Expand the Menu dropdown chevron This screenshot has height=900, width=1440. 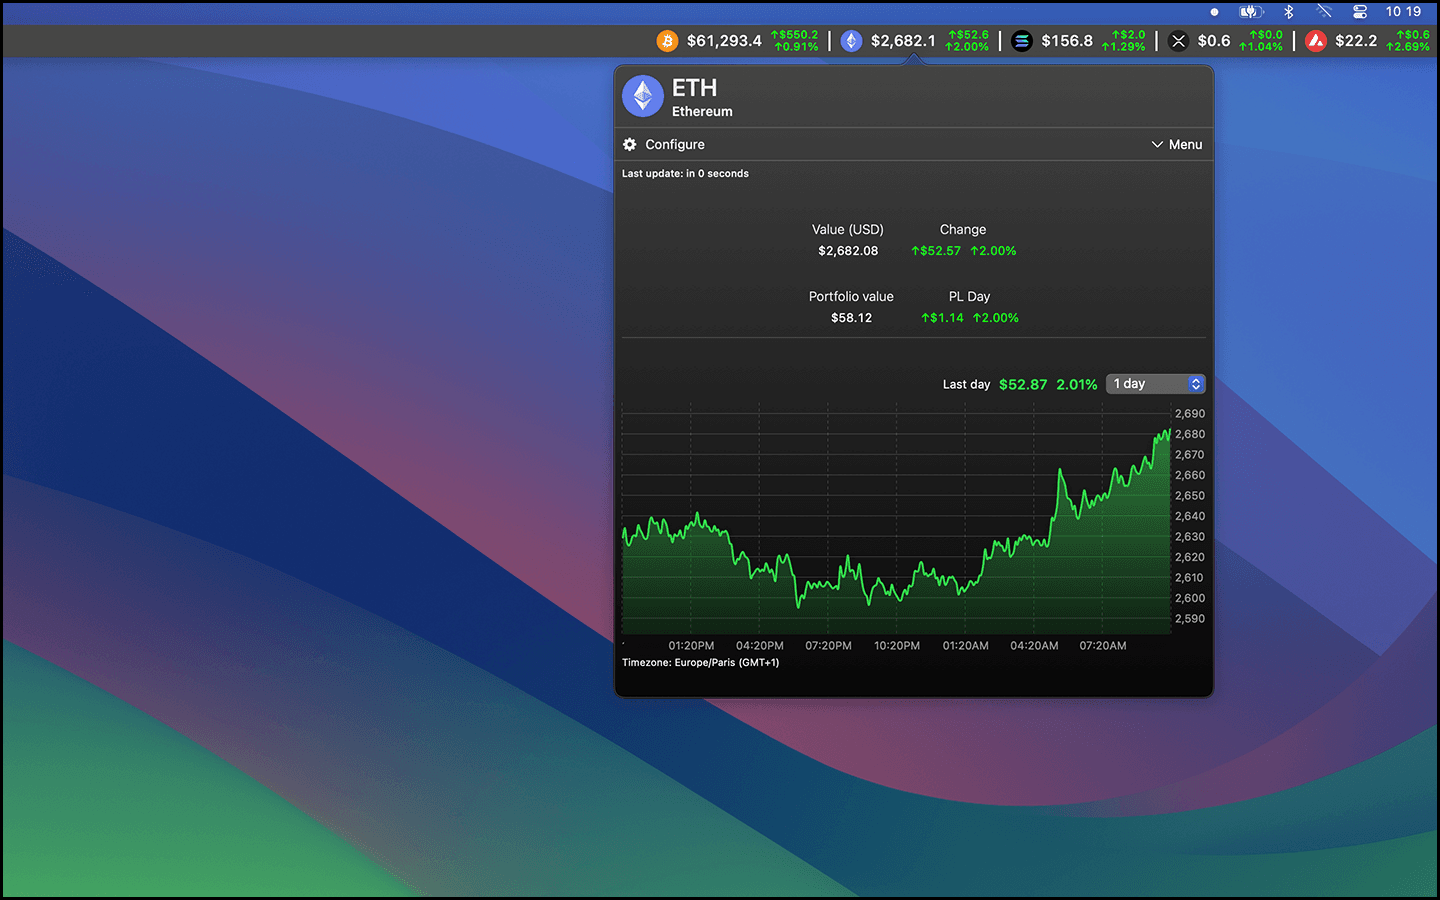(1157, 145)
